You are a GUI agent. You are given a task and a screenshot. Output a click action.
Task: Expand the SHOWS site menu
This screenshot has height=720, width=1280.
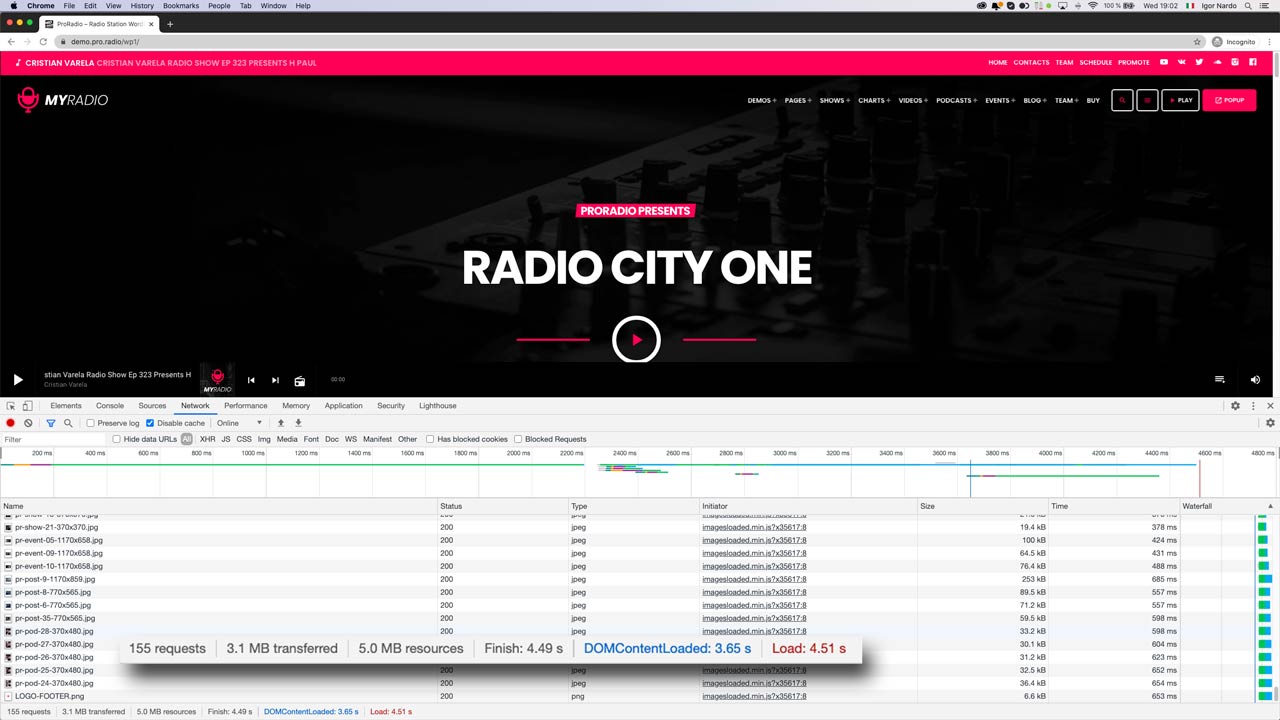tap(834, 100)
